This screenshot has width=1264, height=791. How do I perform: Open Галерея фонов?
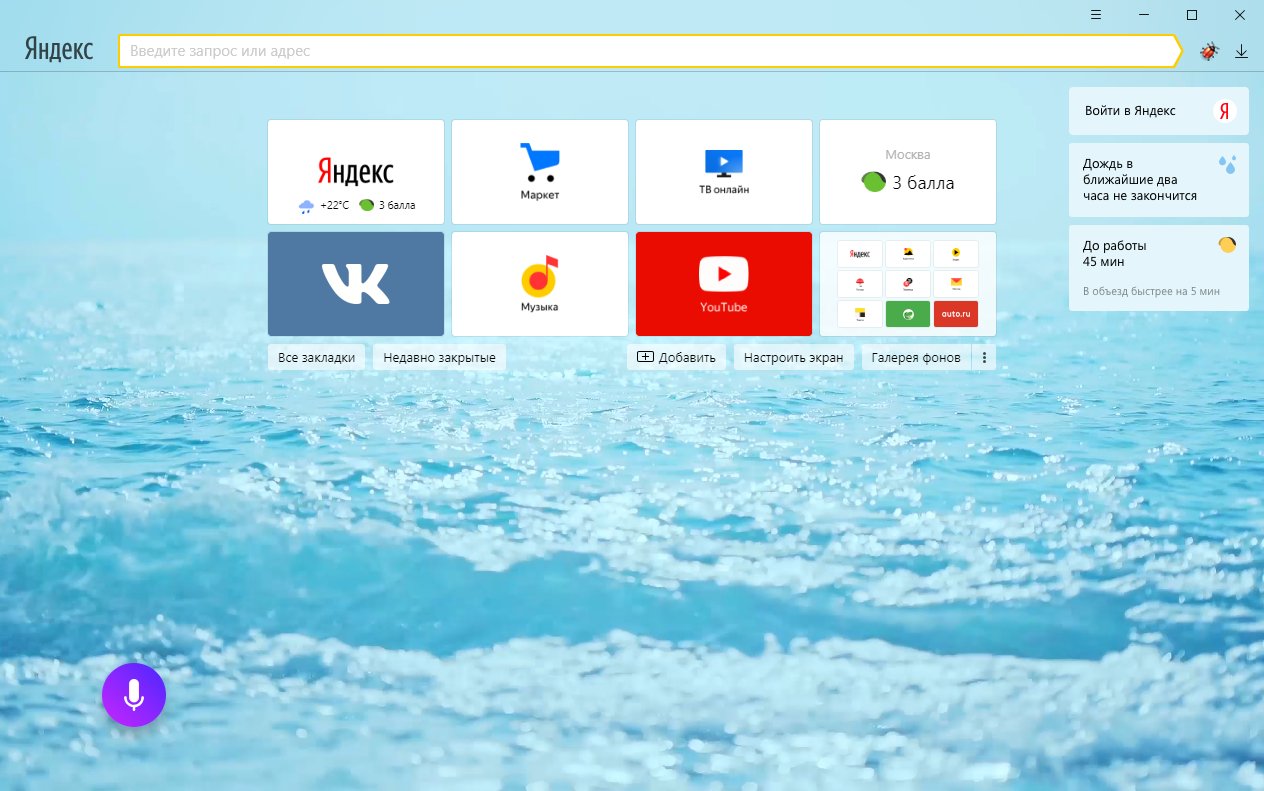click(916, 357)
